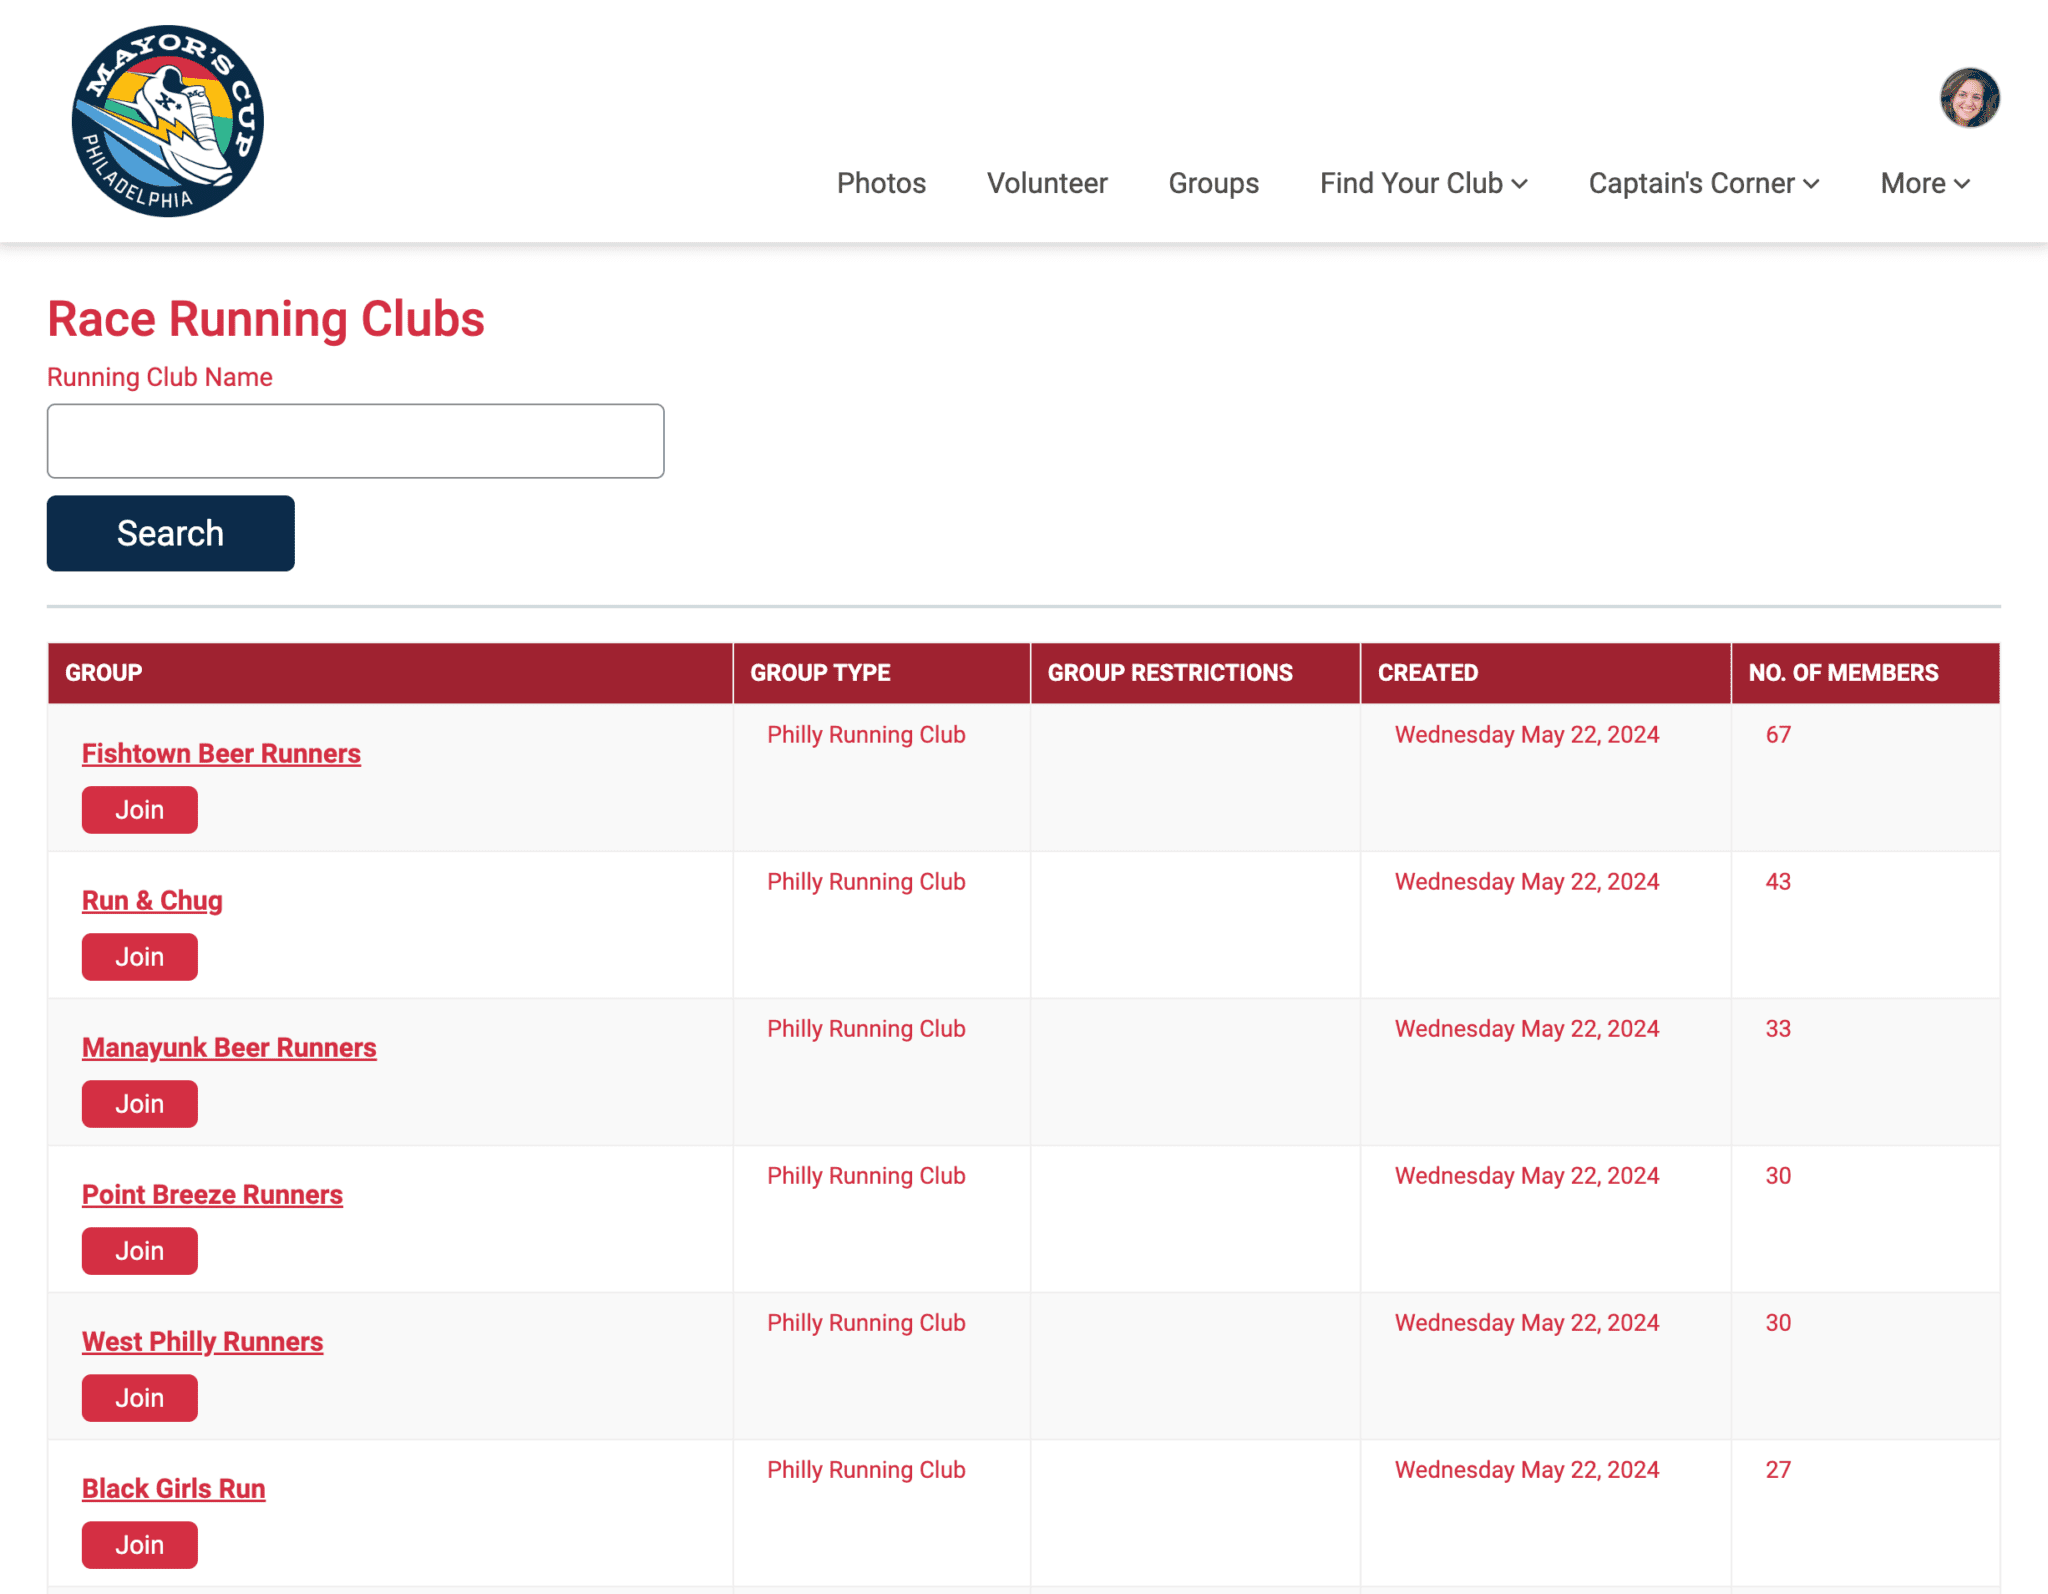The height and width of the screenshot is (1594, 2048).
Task: Join the Fishtown Beer Runners club
Action: (x=139, y=810)
